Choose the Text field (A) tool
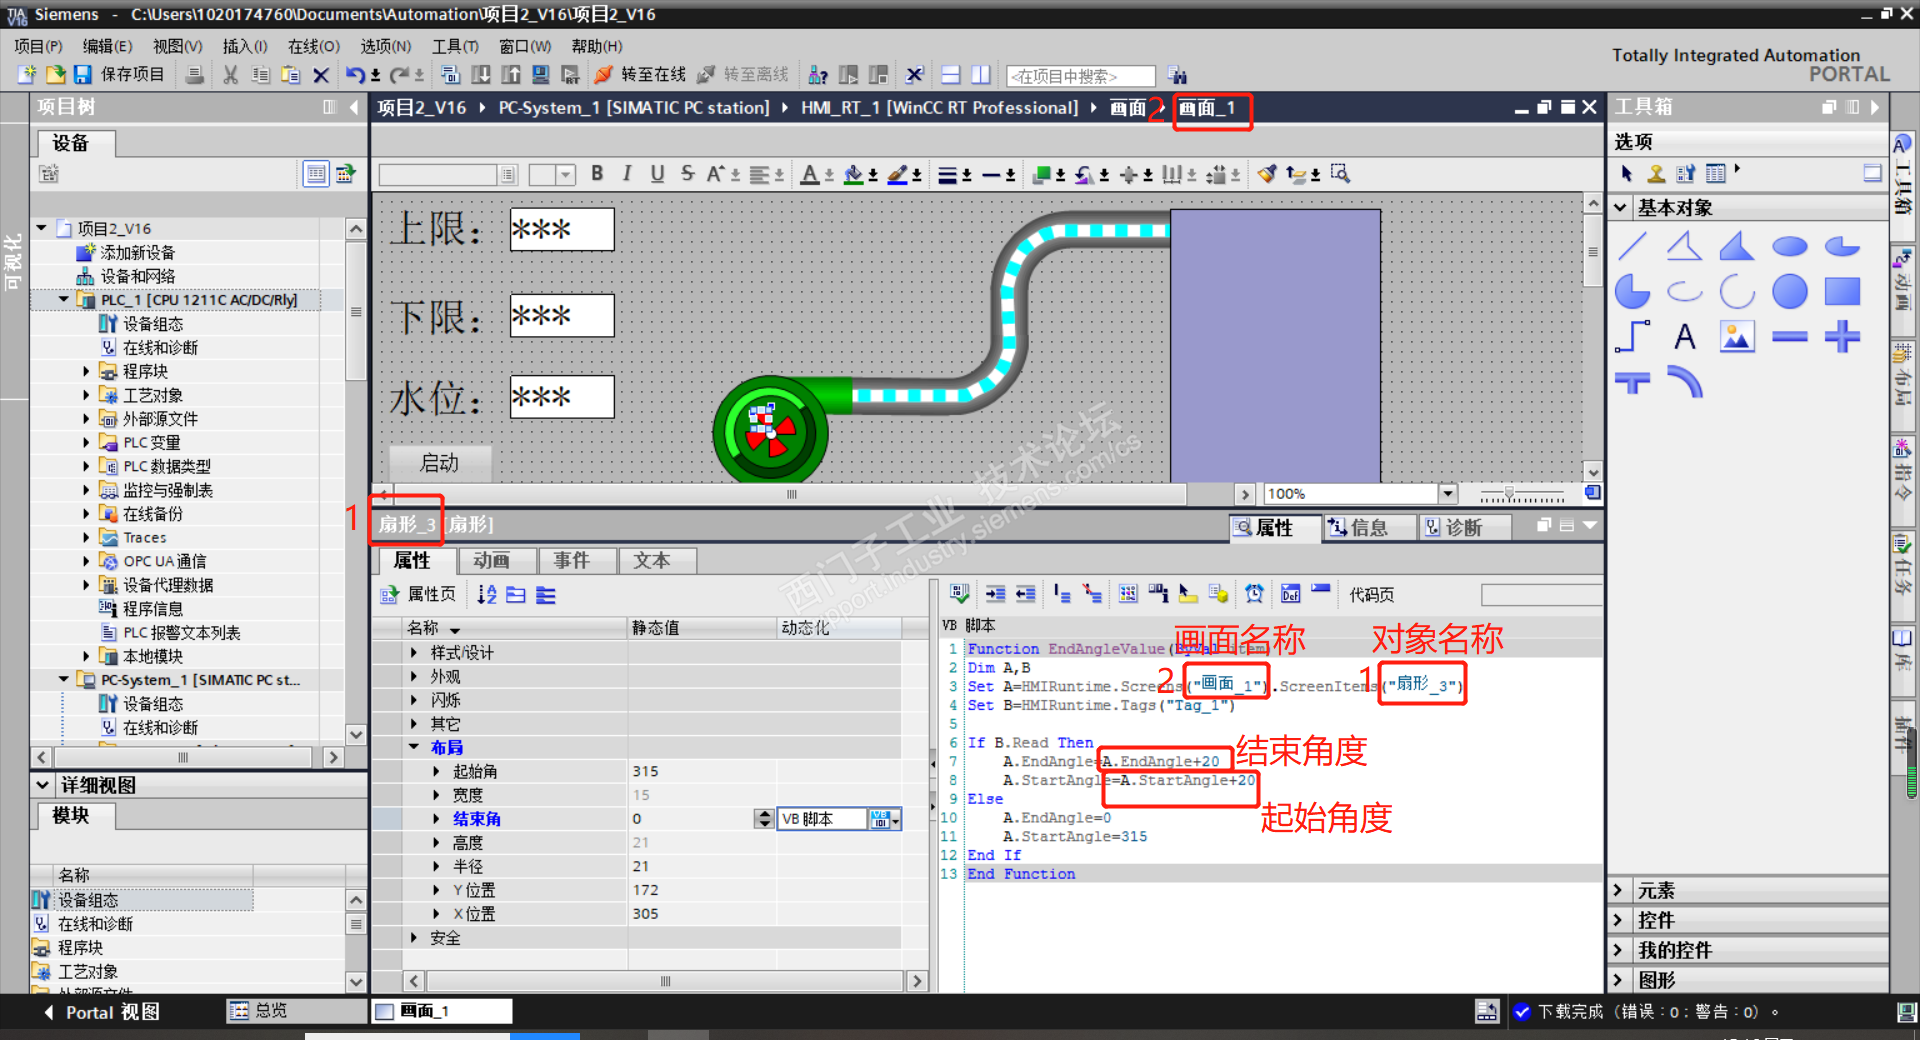The image size is (1920, 1040). [x=1685, y=337]
